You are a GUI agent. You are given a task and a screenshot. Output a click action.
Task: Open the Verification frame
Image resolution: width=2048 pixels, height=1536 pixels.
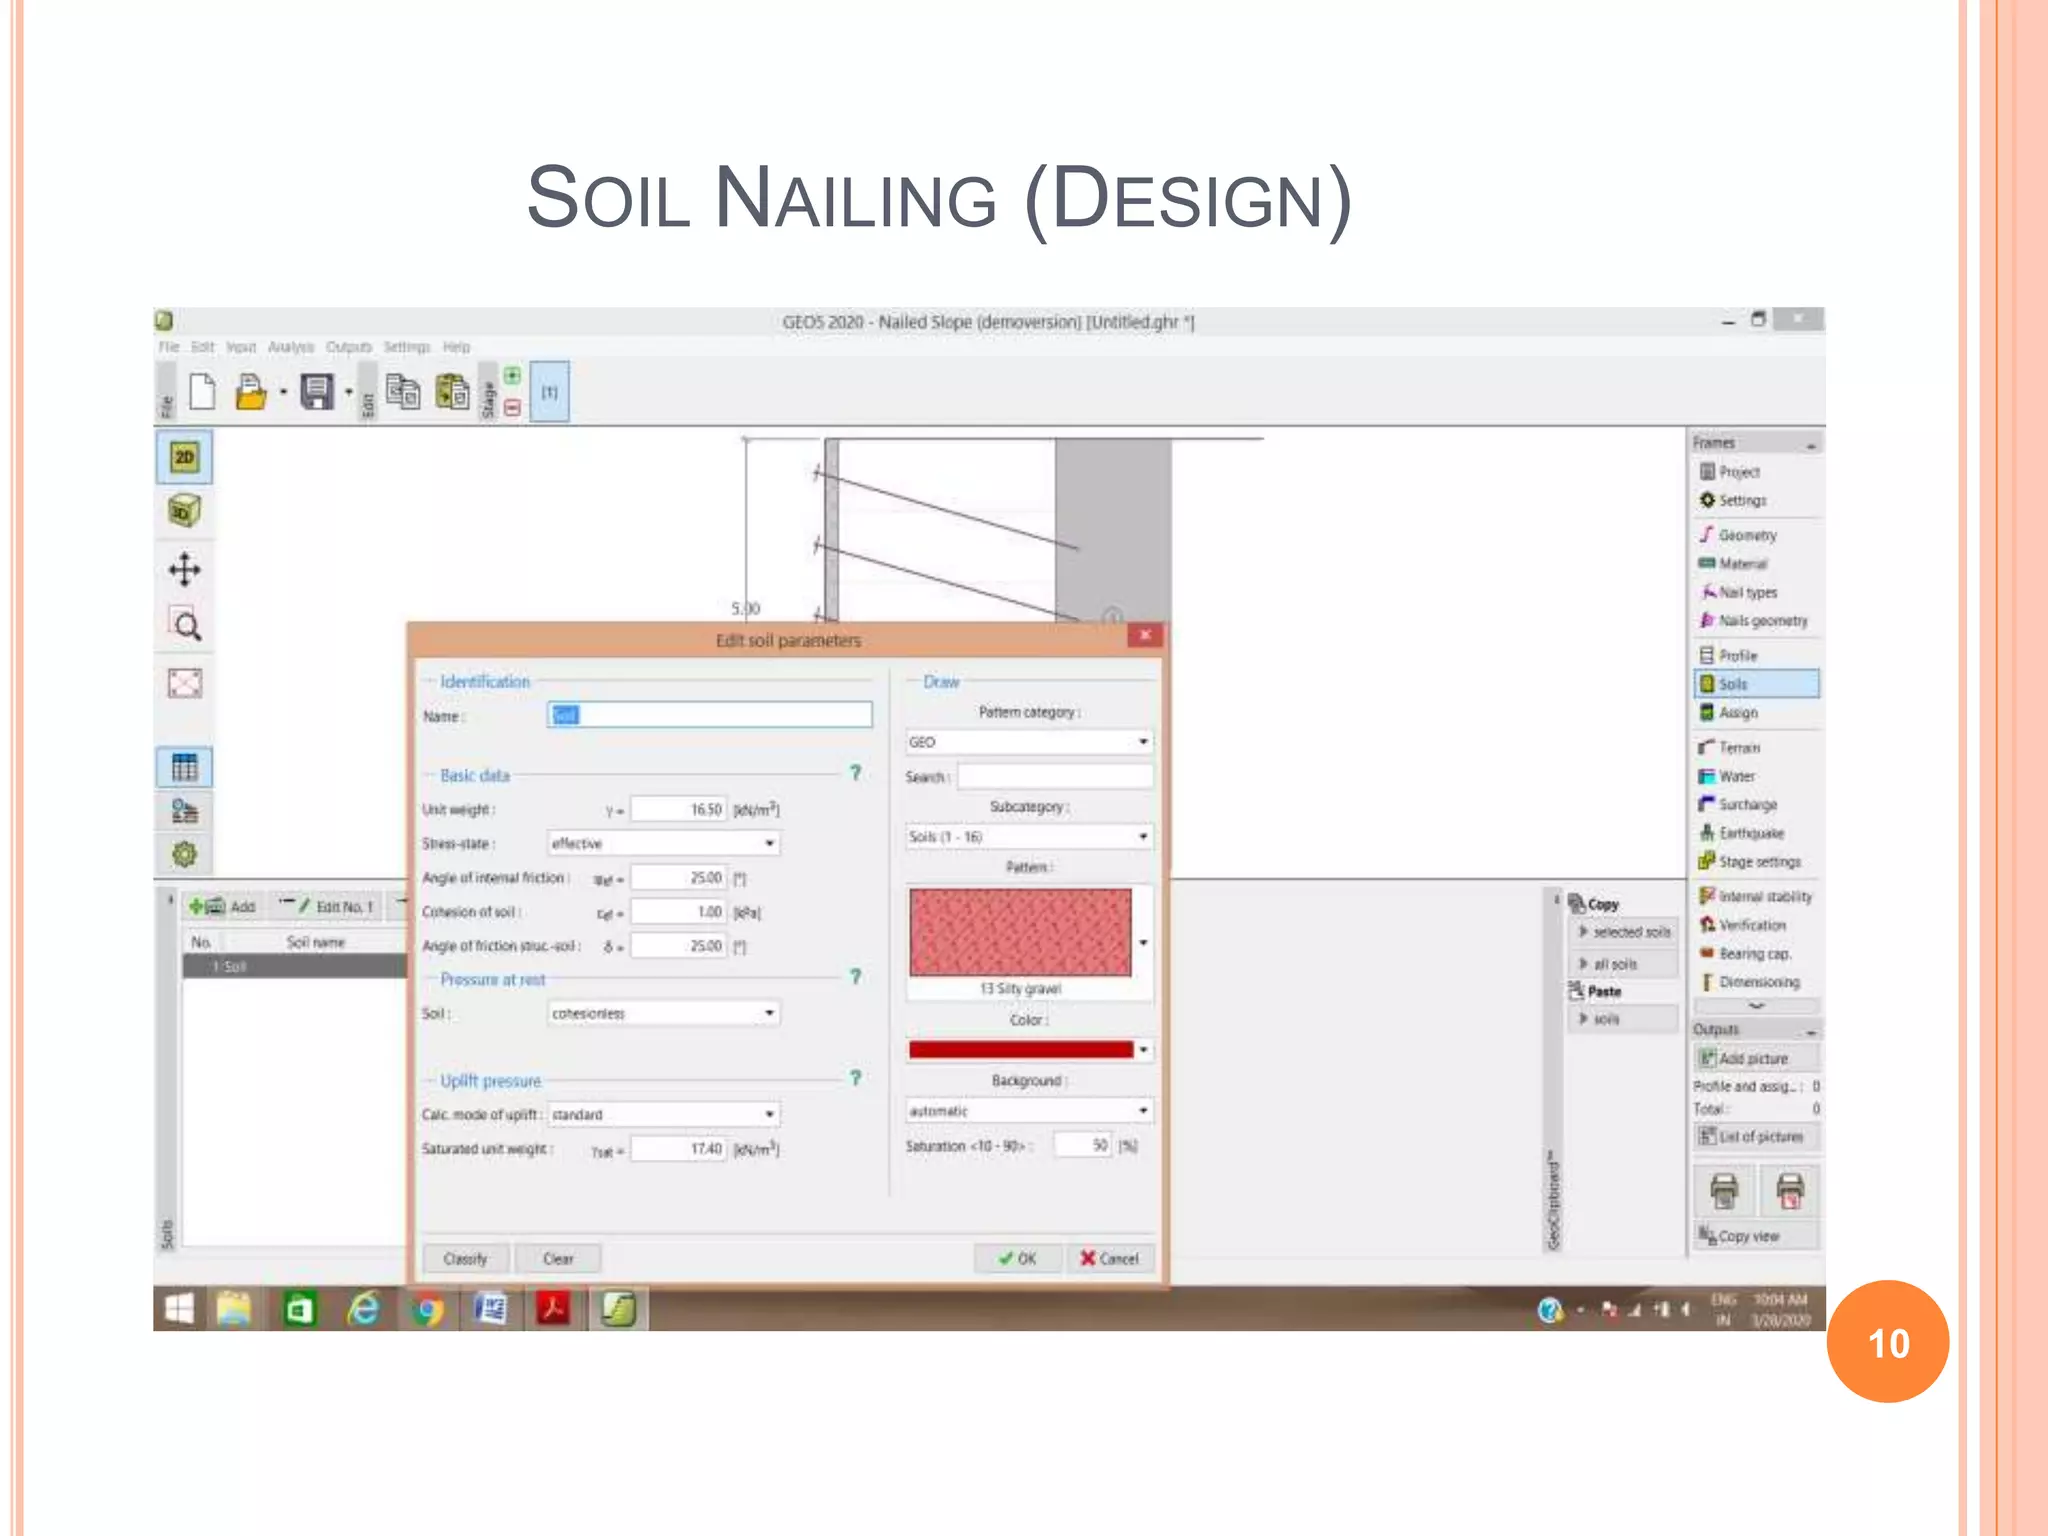(x=1751, y=925)
